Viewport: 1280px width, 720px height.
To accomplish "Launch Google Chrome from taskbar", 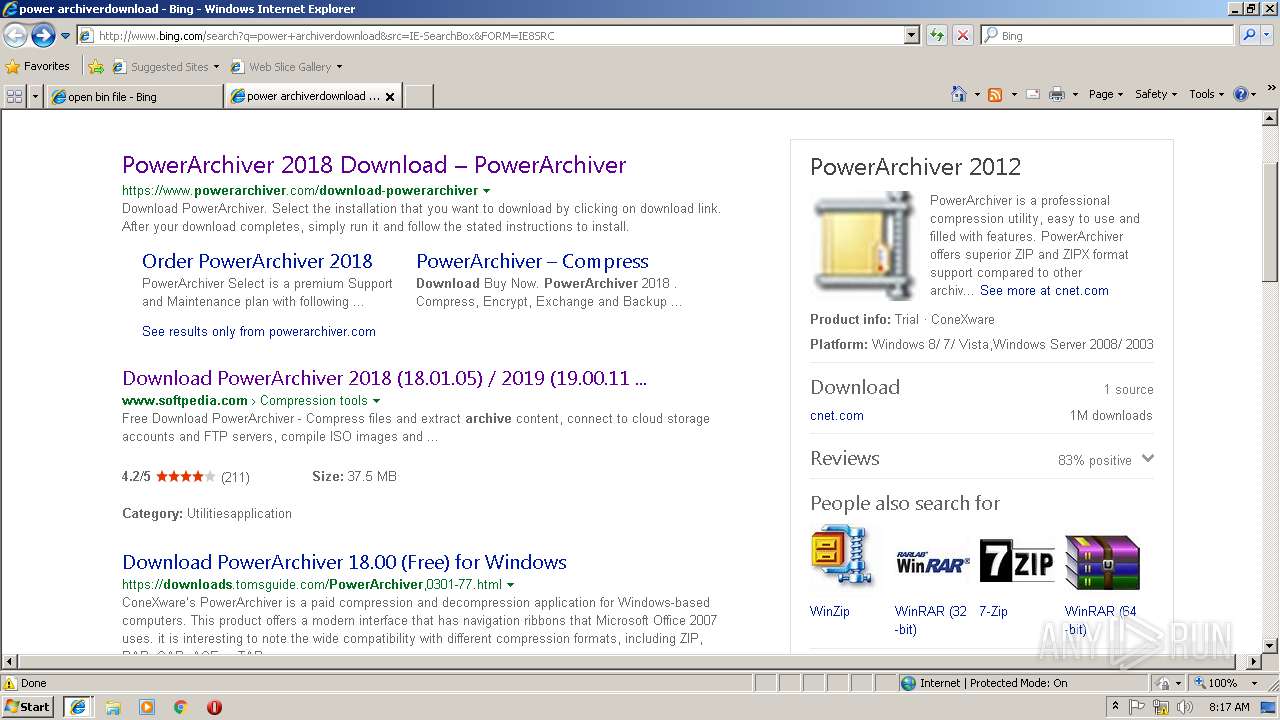I will click(181, 707).
